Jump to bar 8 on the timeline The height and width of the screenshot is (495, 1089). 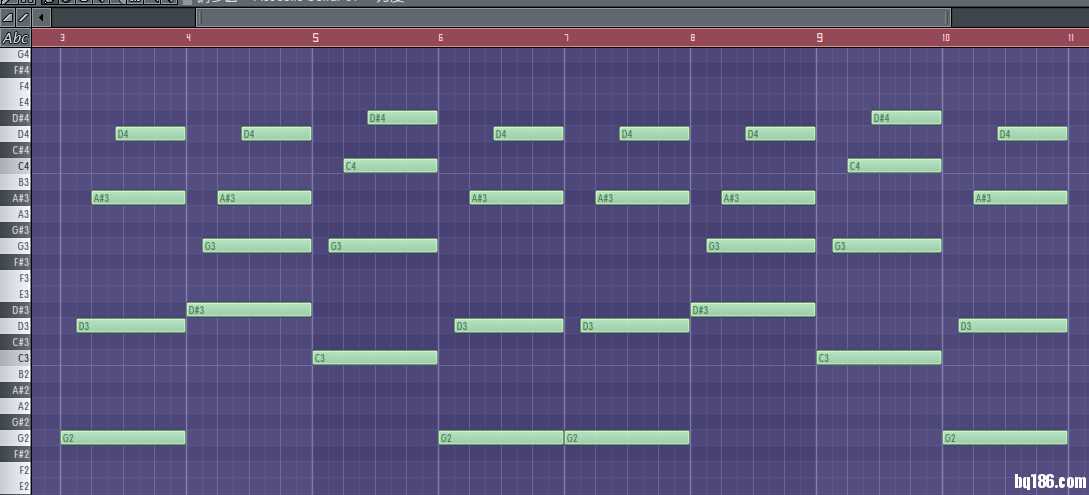coord(692,38)
